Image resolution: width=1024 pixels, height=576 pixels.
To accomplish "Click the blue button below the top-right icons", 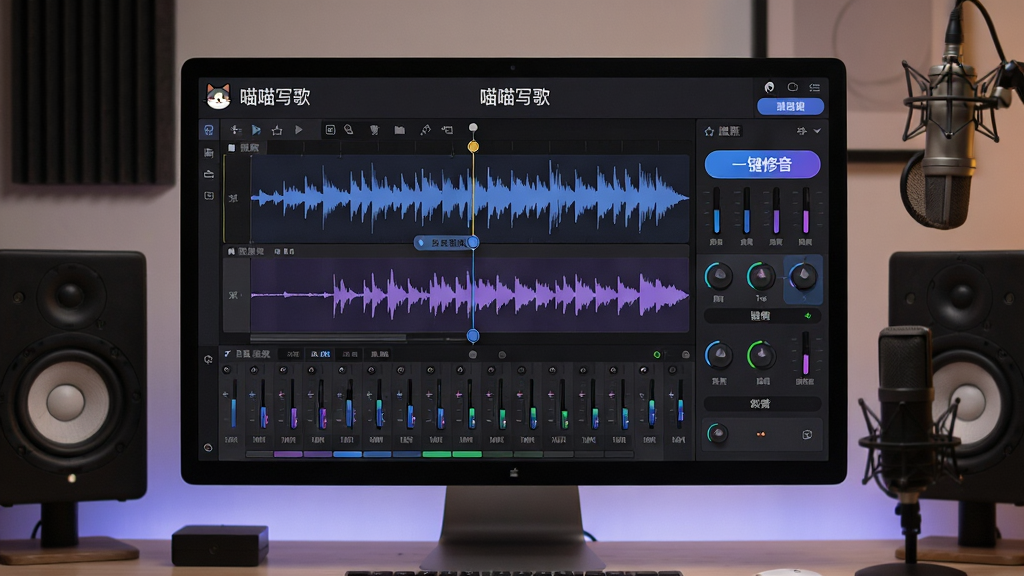I will point(790,106).
